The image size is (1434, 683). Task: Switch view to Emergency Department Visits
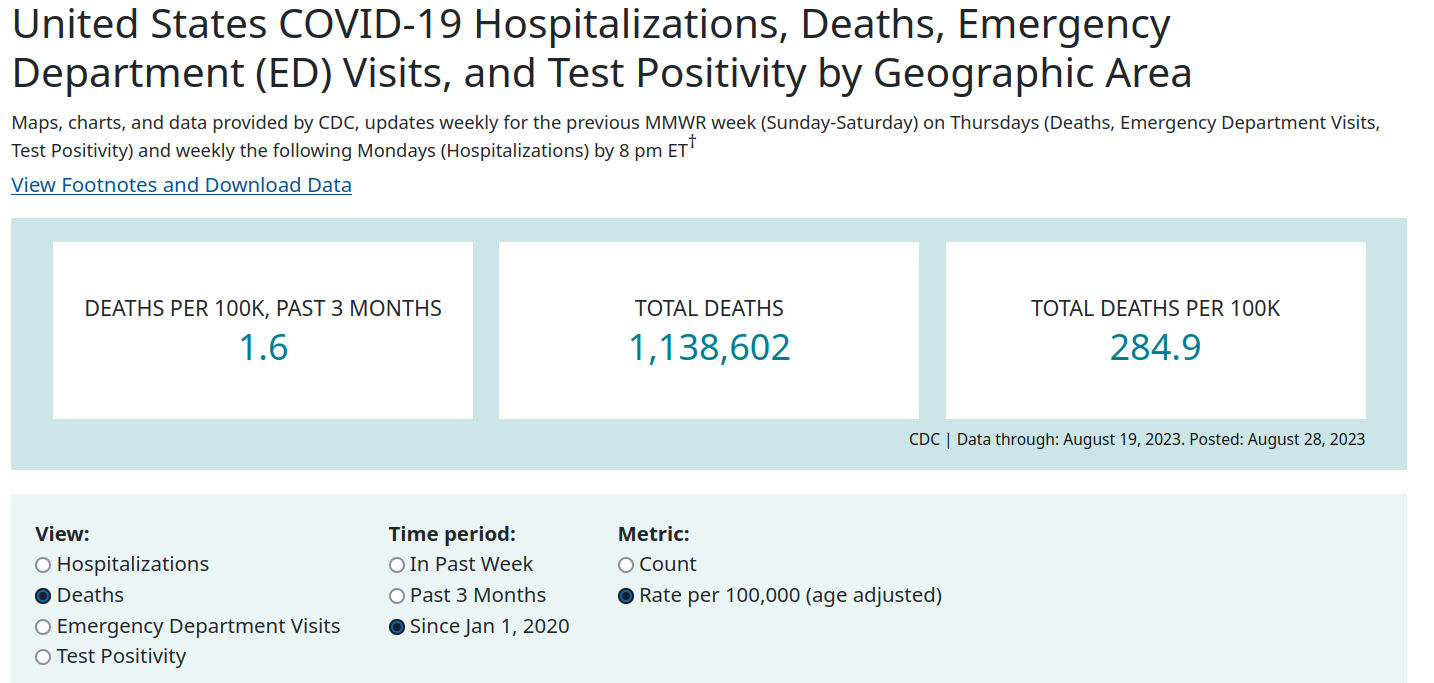pos(43,627)
